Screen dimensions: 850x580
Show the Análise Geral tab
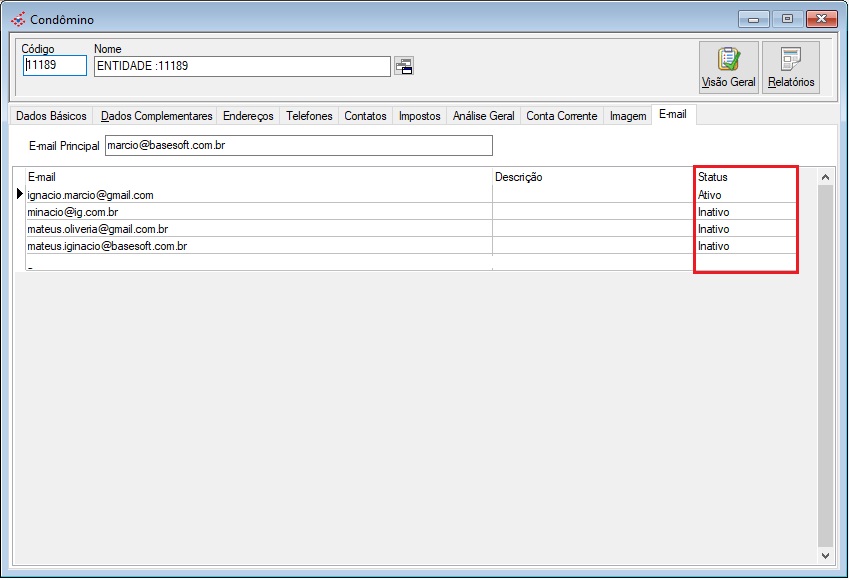point(483,116)
